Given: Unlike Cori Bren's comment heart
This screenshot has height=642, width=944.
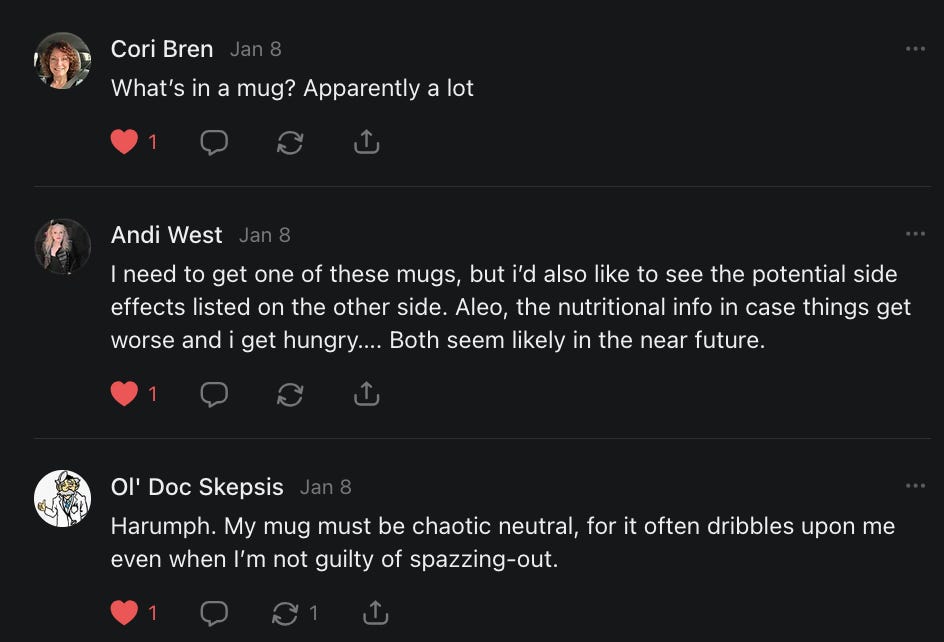Looking at the screenshot, I should click(124, 142).
